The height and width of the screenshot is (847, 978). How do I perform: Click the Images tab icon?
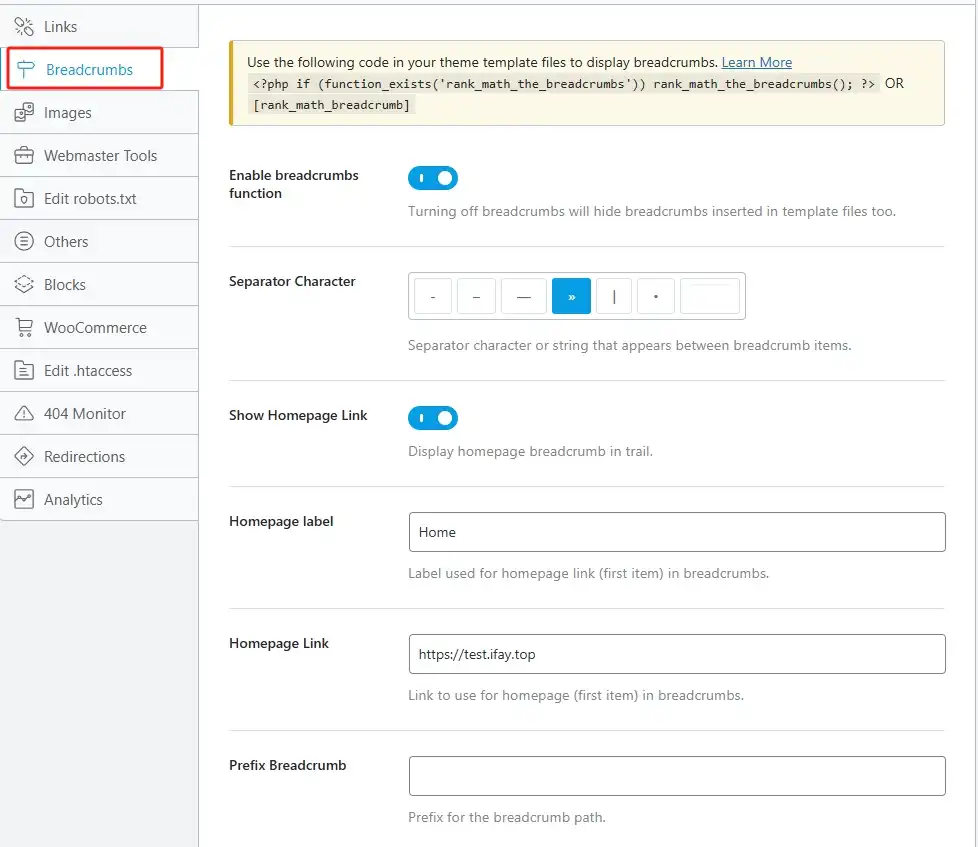pyautogui.click(x=24, y=112)
